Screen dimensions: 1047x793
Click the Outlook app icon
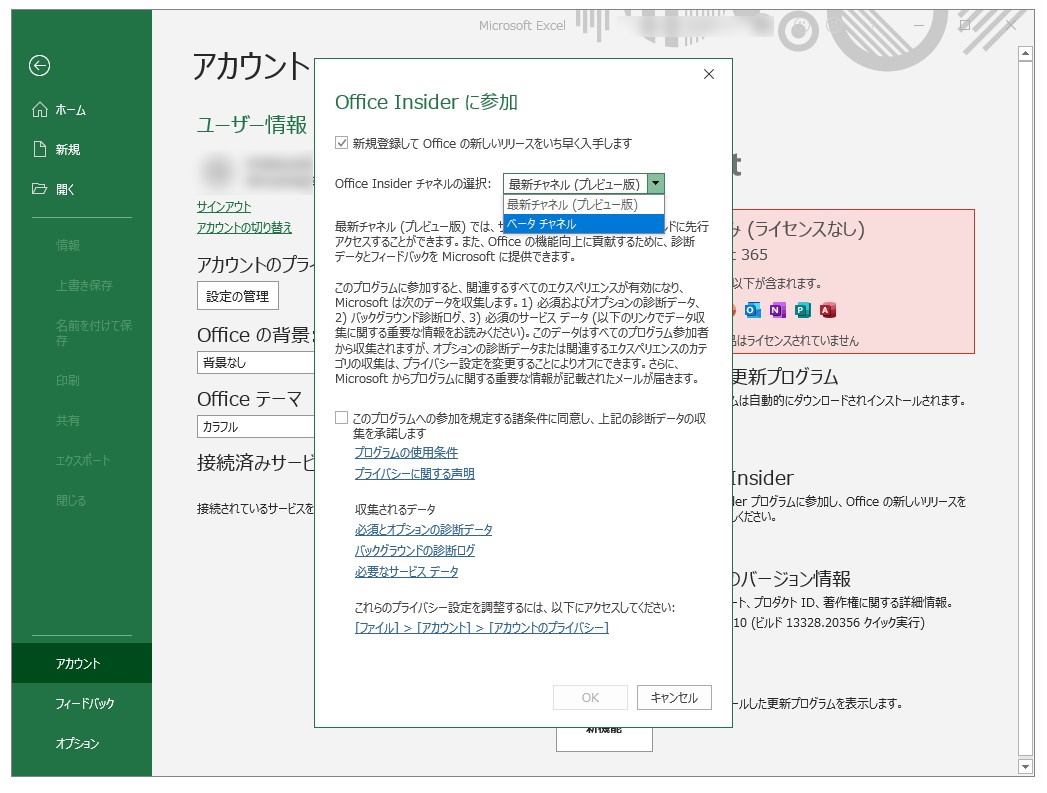tap(752, 310)
